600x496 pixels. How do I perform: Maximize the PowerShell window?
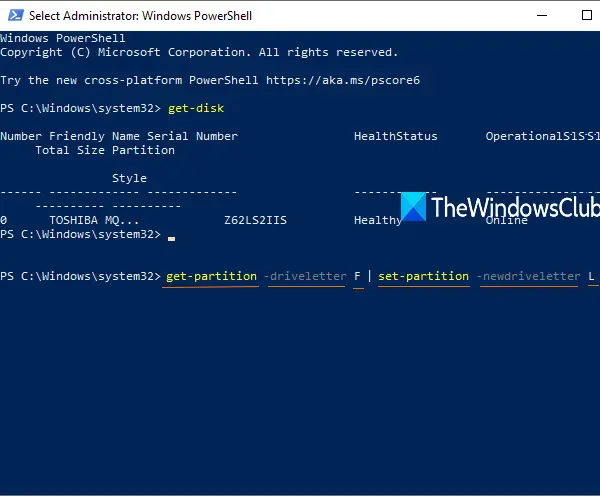click(x=587, y=15)
